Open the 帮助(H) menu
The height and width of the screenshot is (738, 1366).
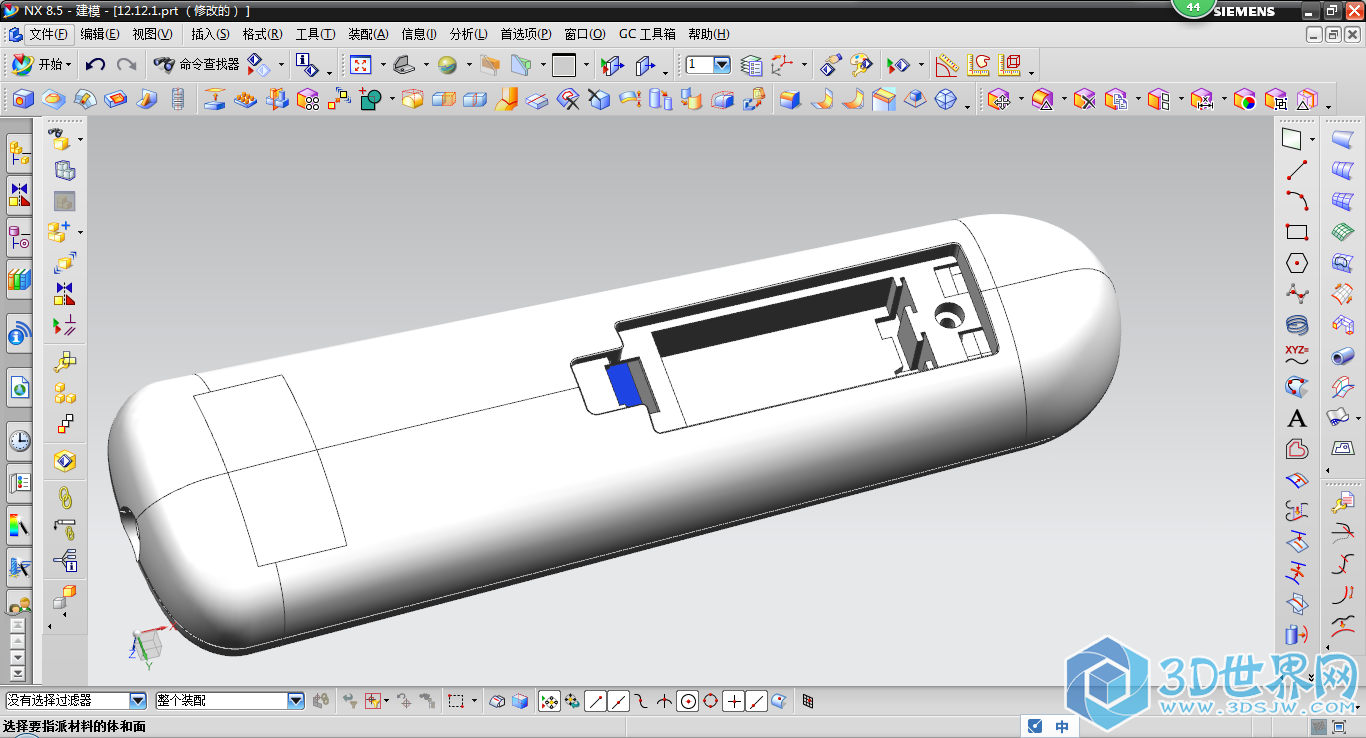pos(709,34)
